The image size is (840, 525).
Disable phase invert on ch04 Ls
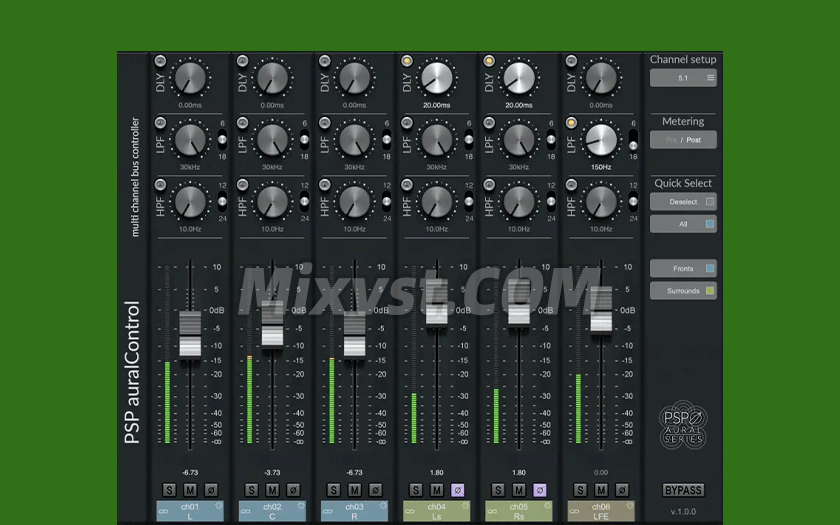click(x=457, y=490)
